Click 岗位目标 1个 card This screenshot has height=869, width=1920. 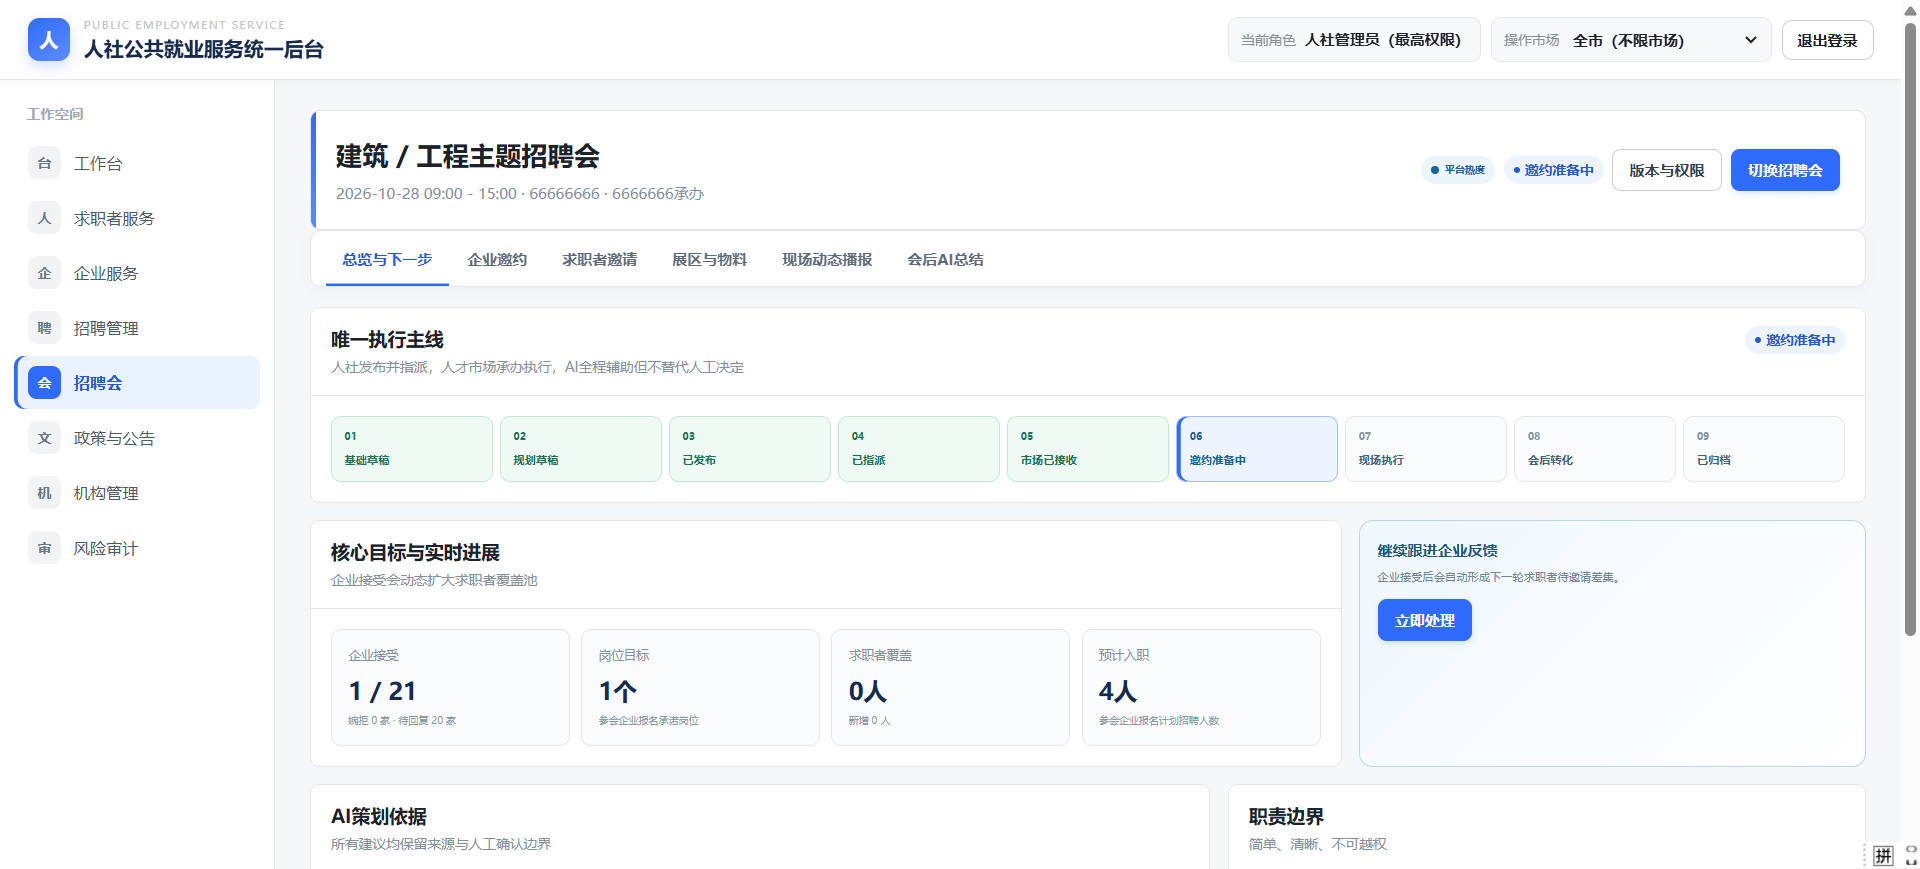pyautogui.click(x=700, y=687)
